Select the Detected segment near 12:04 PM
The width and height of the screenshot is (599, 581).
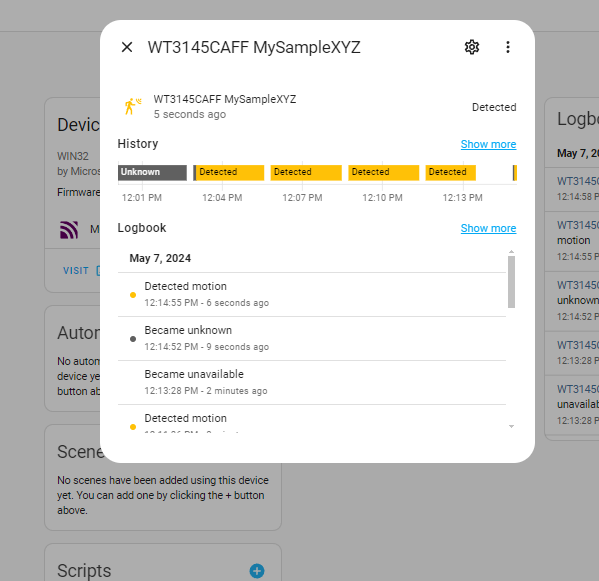click(229, 173)
